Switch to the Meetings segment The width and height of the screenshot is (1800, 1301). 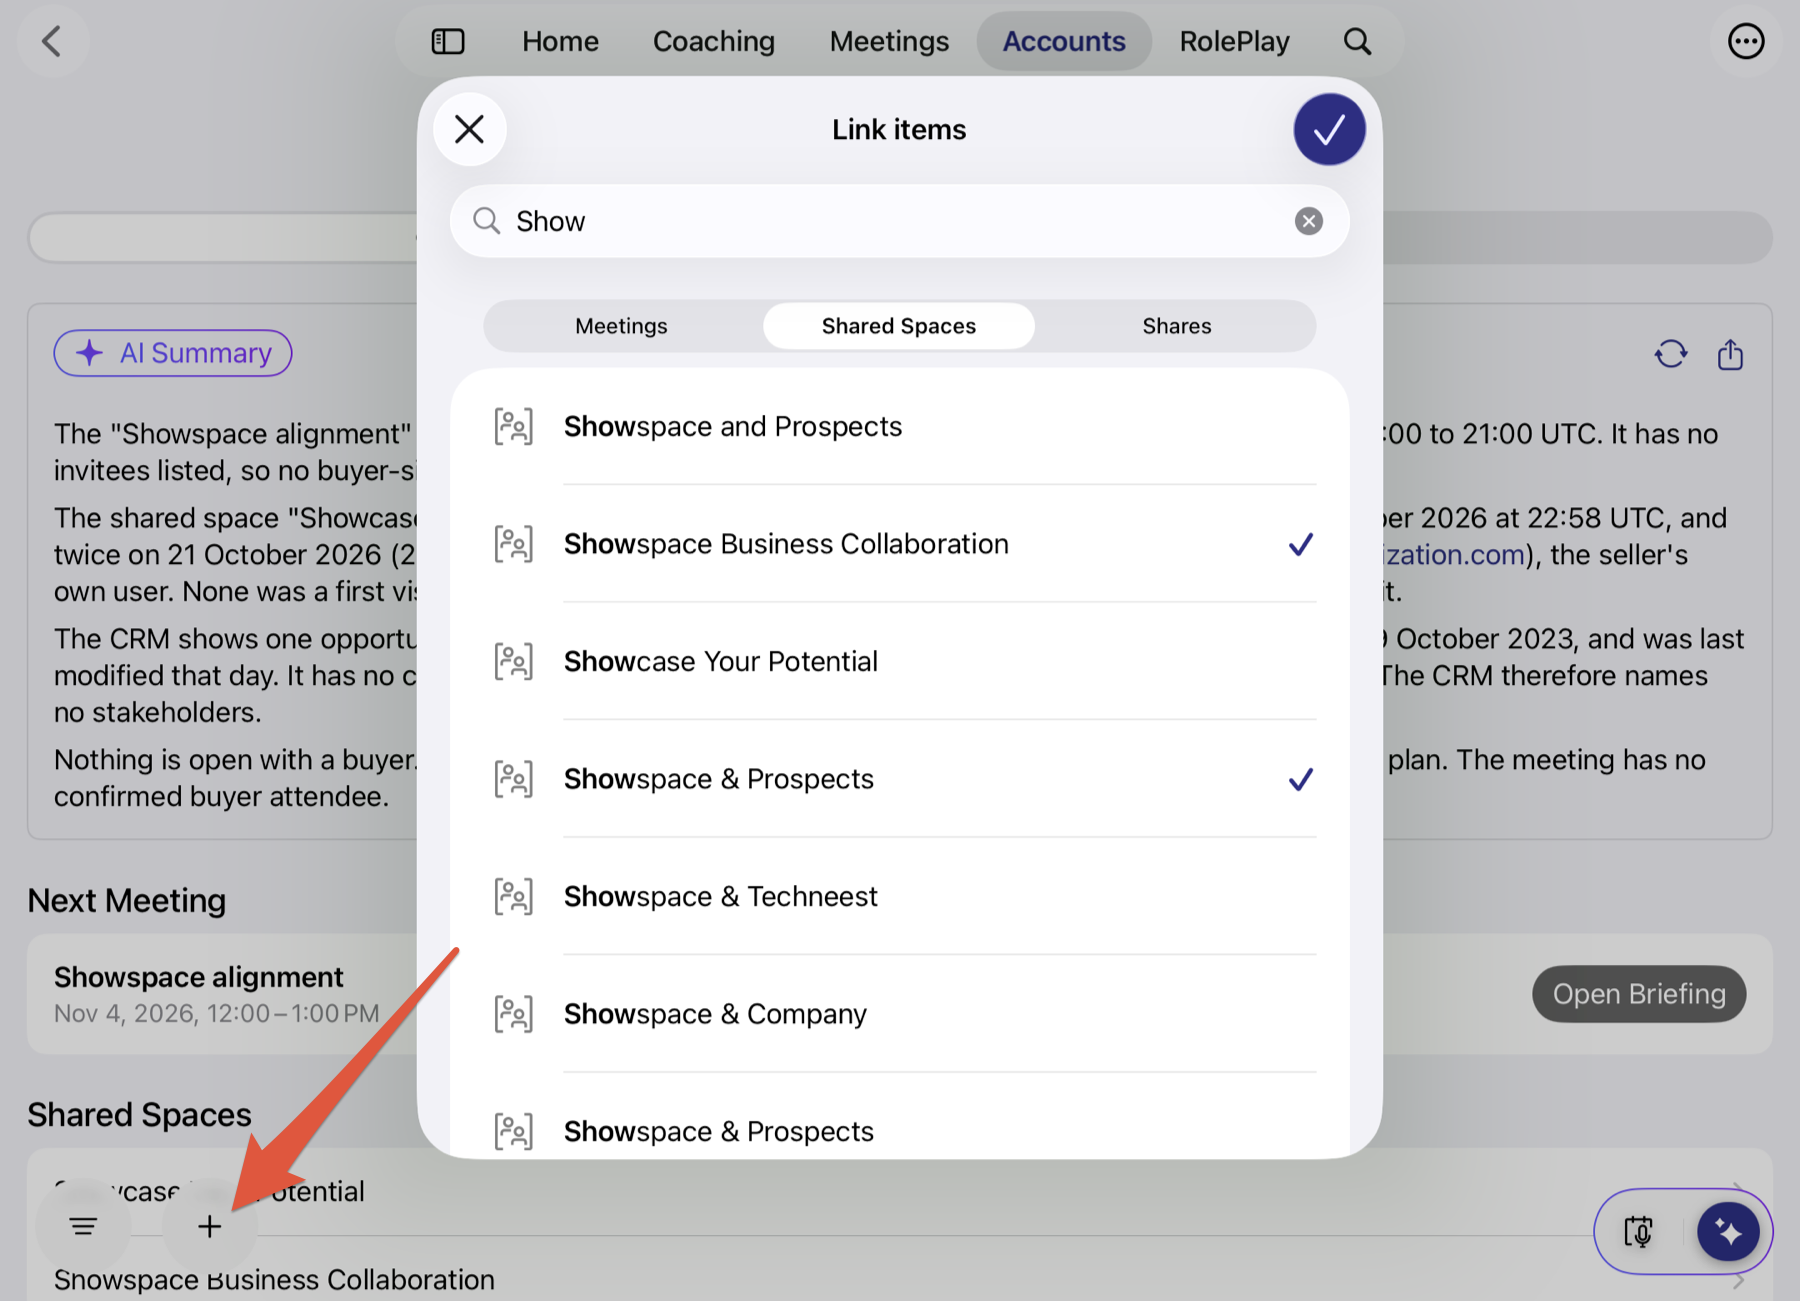621,326
